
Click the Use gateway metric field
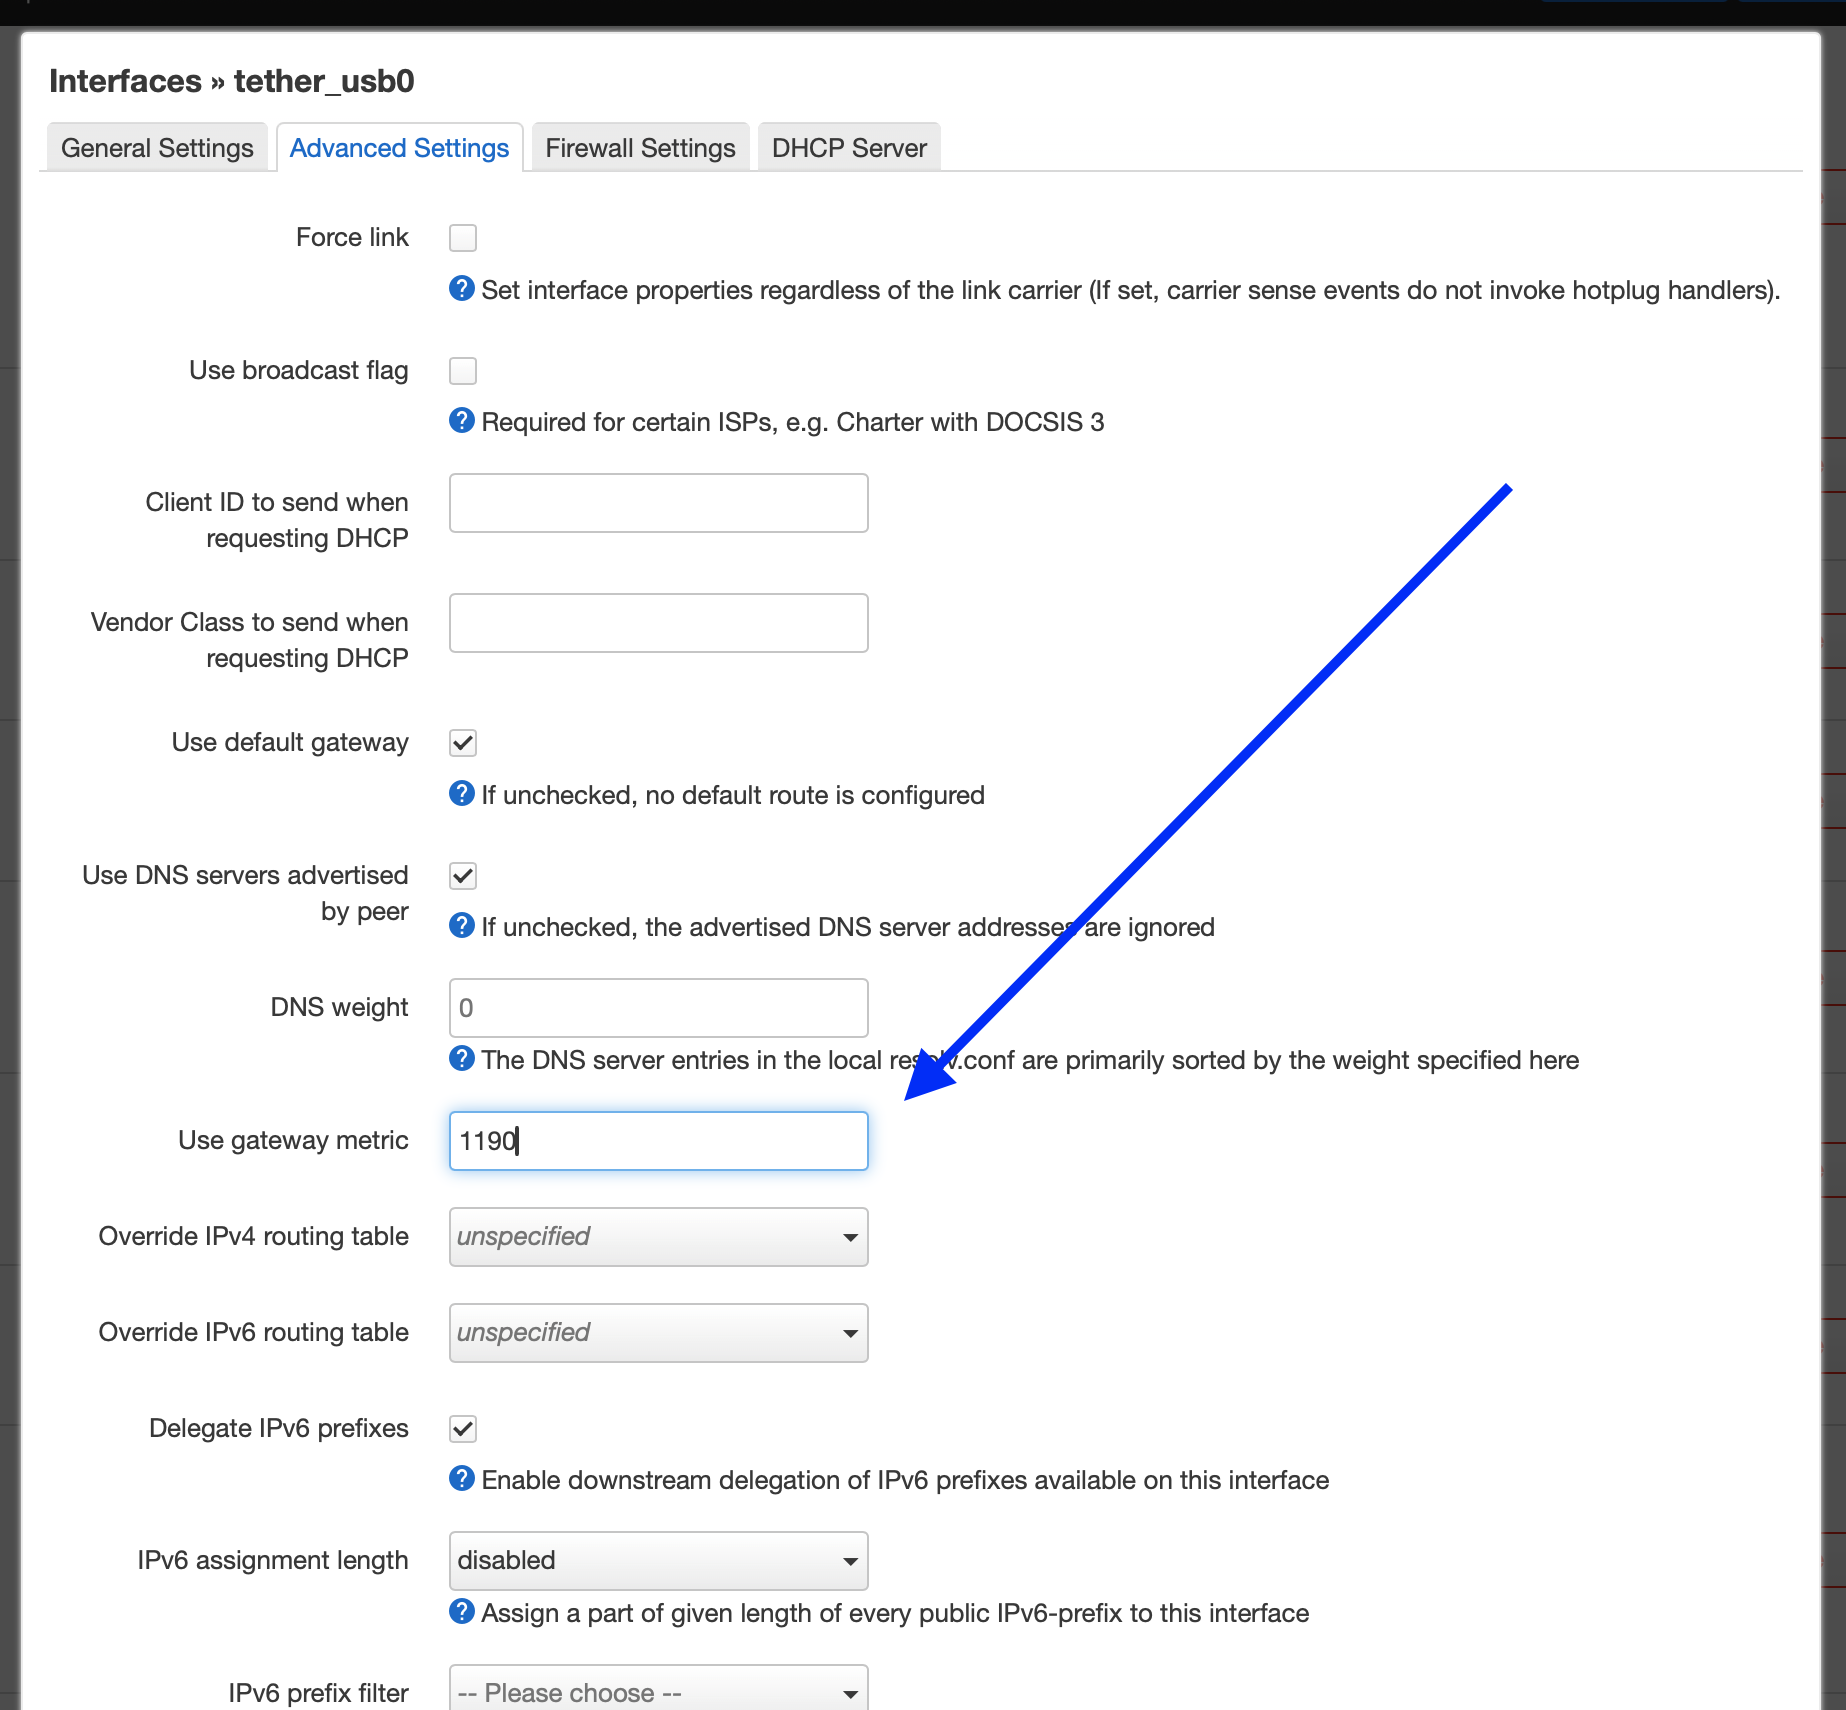point(659,1141)
